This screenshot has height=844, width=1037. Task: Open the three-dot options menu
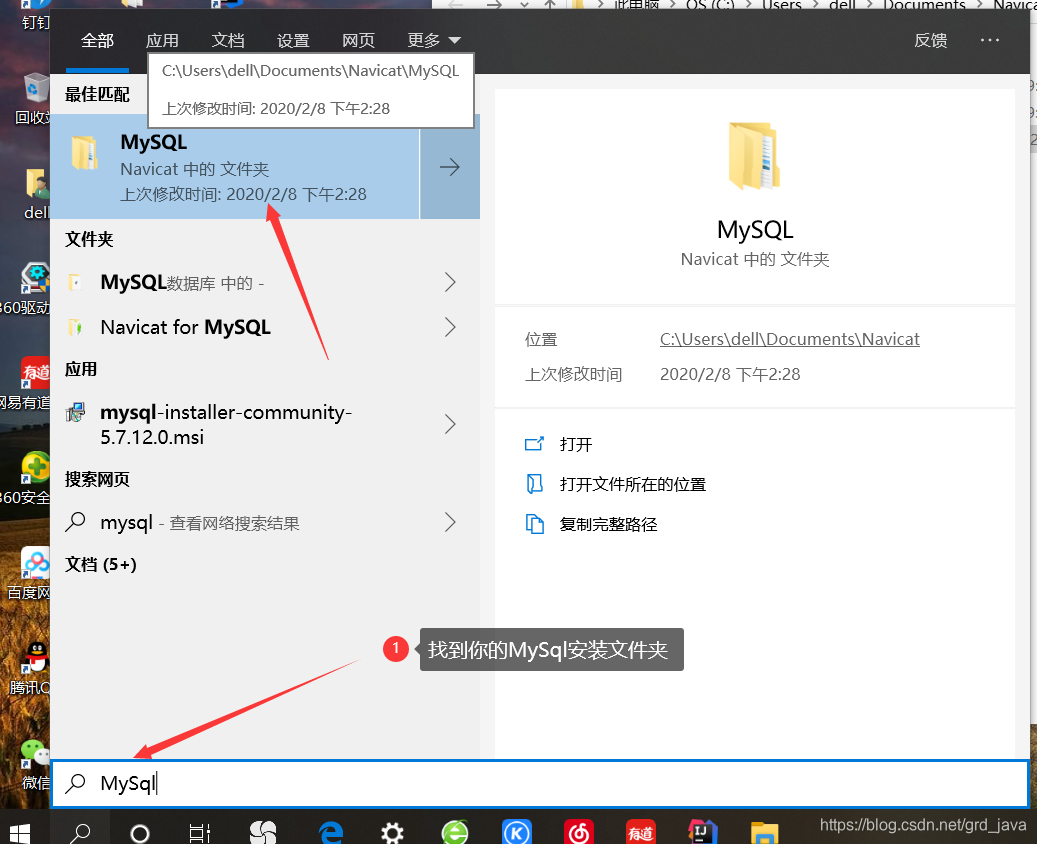click(990, 40)
